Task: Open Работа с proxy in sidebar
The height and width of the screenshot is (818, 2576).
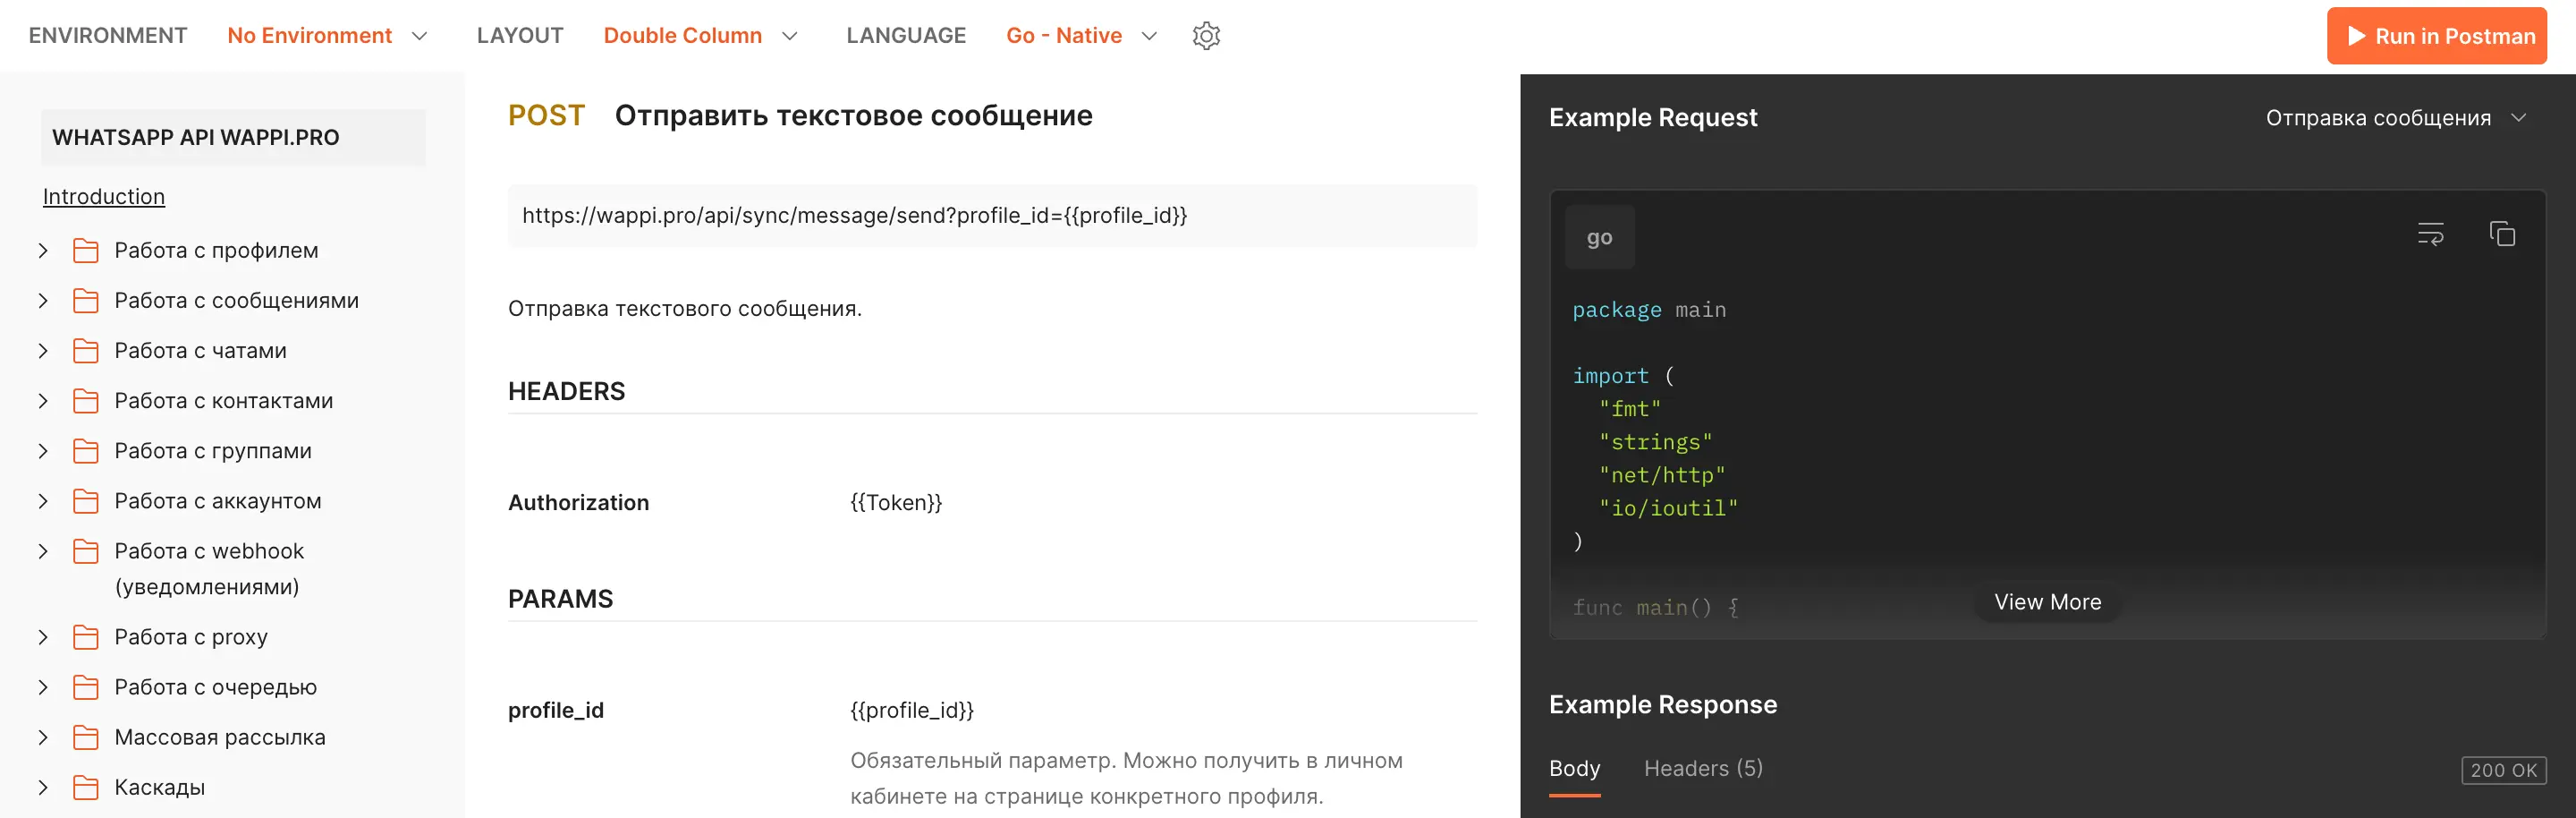Action: pyautogui.click(x=191, y=636)
